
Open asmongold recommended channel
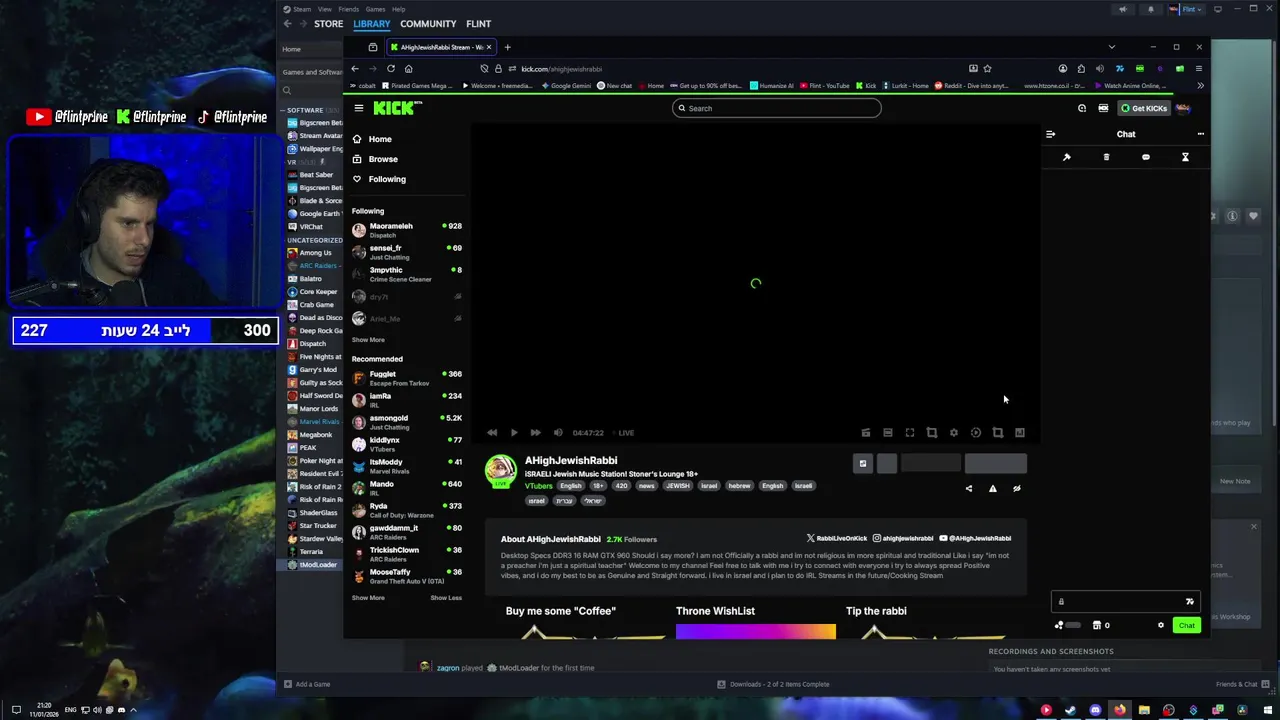406,422
